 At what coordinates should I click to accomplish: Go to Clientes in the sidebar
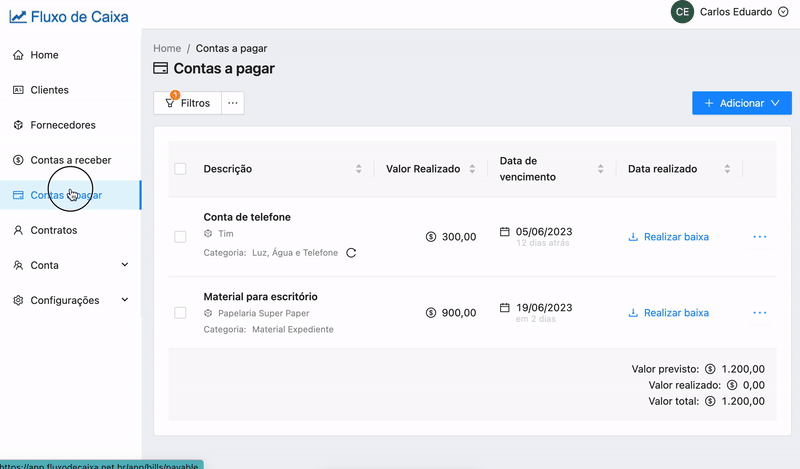coord(70,90)
